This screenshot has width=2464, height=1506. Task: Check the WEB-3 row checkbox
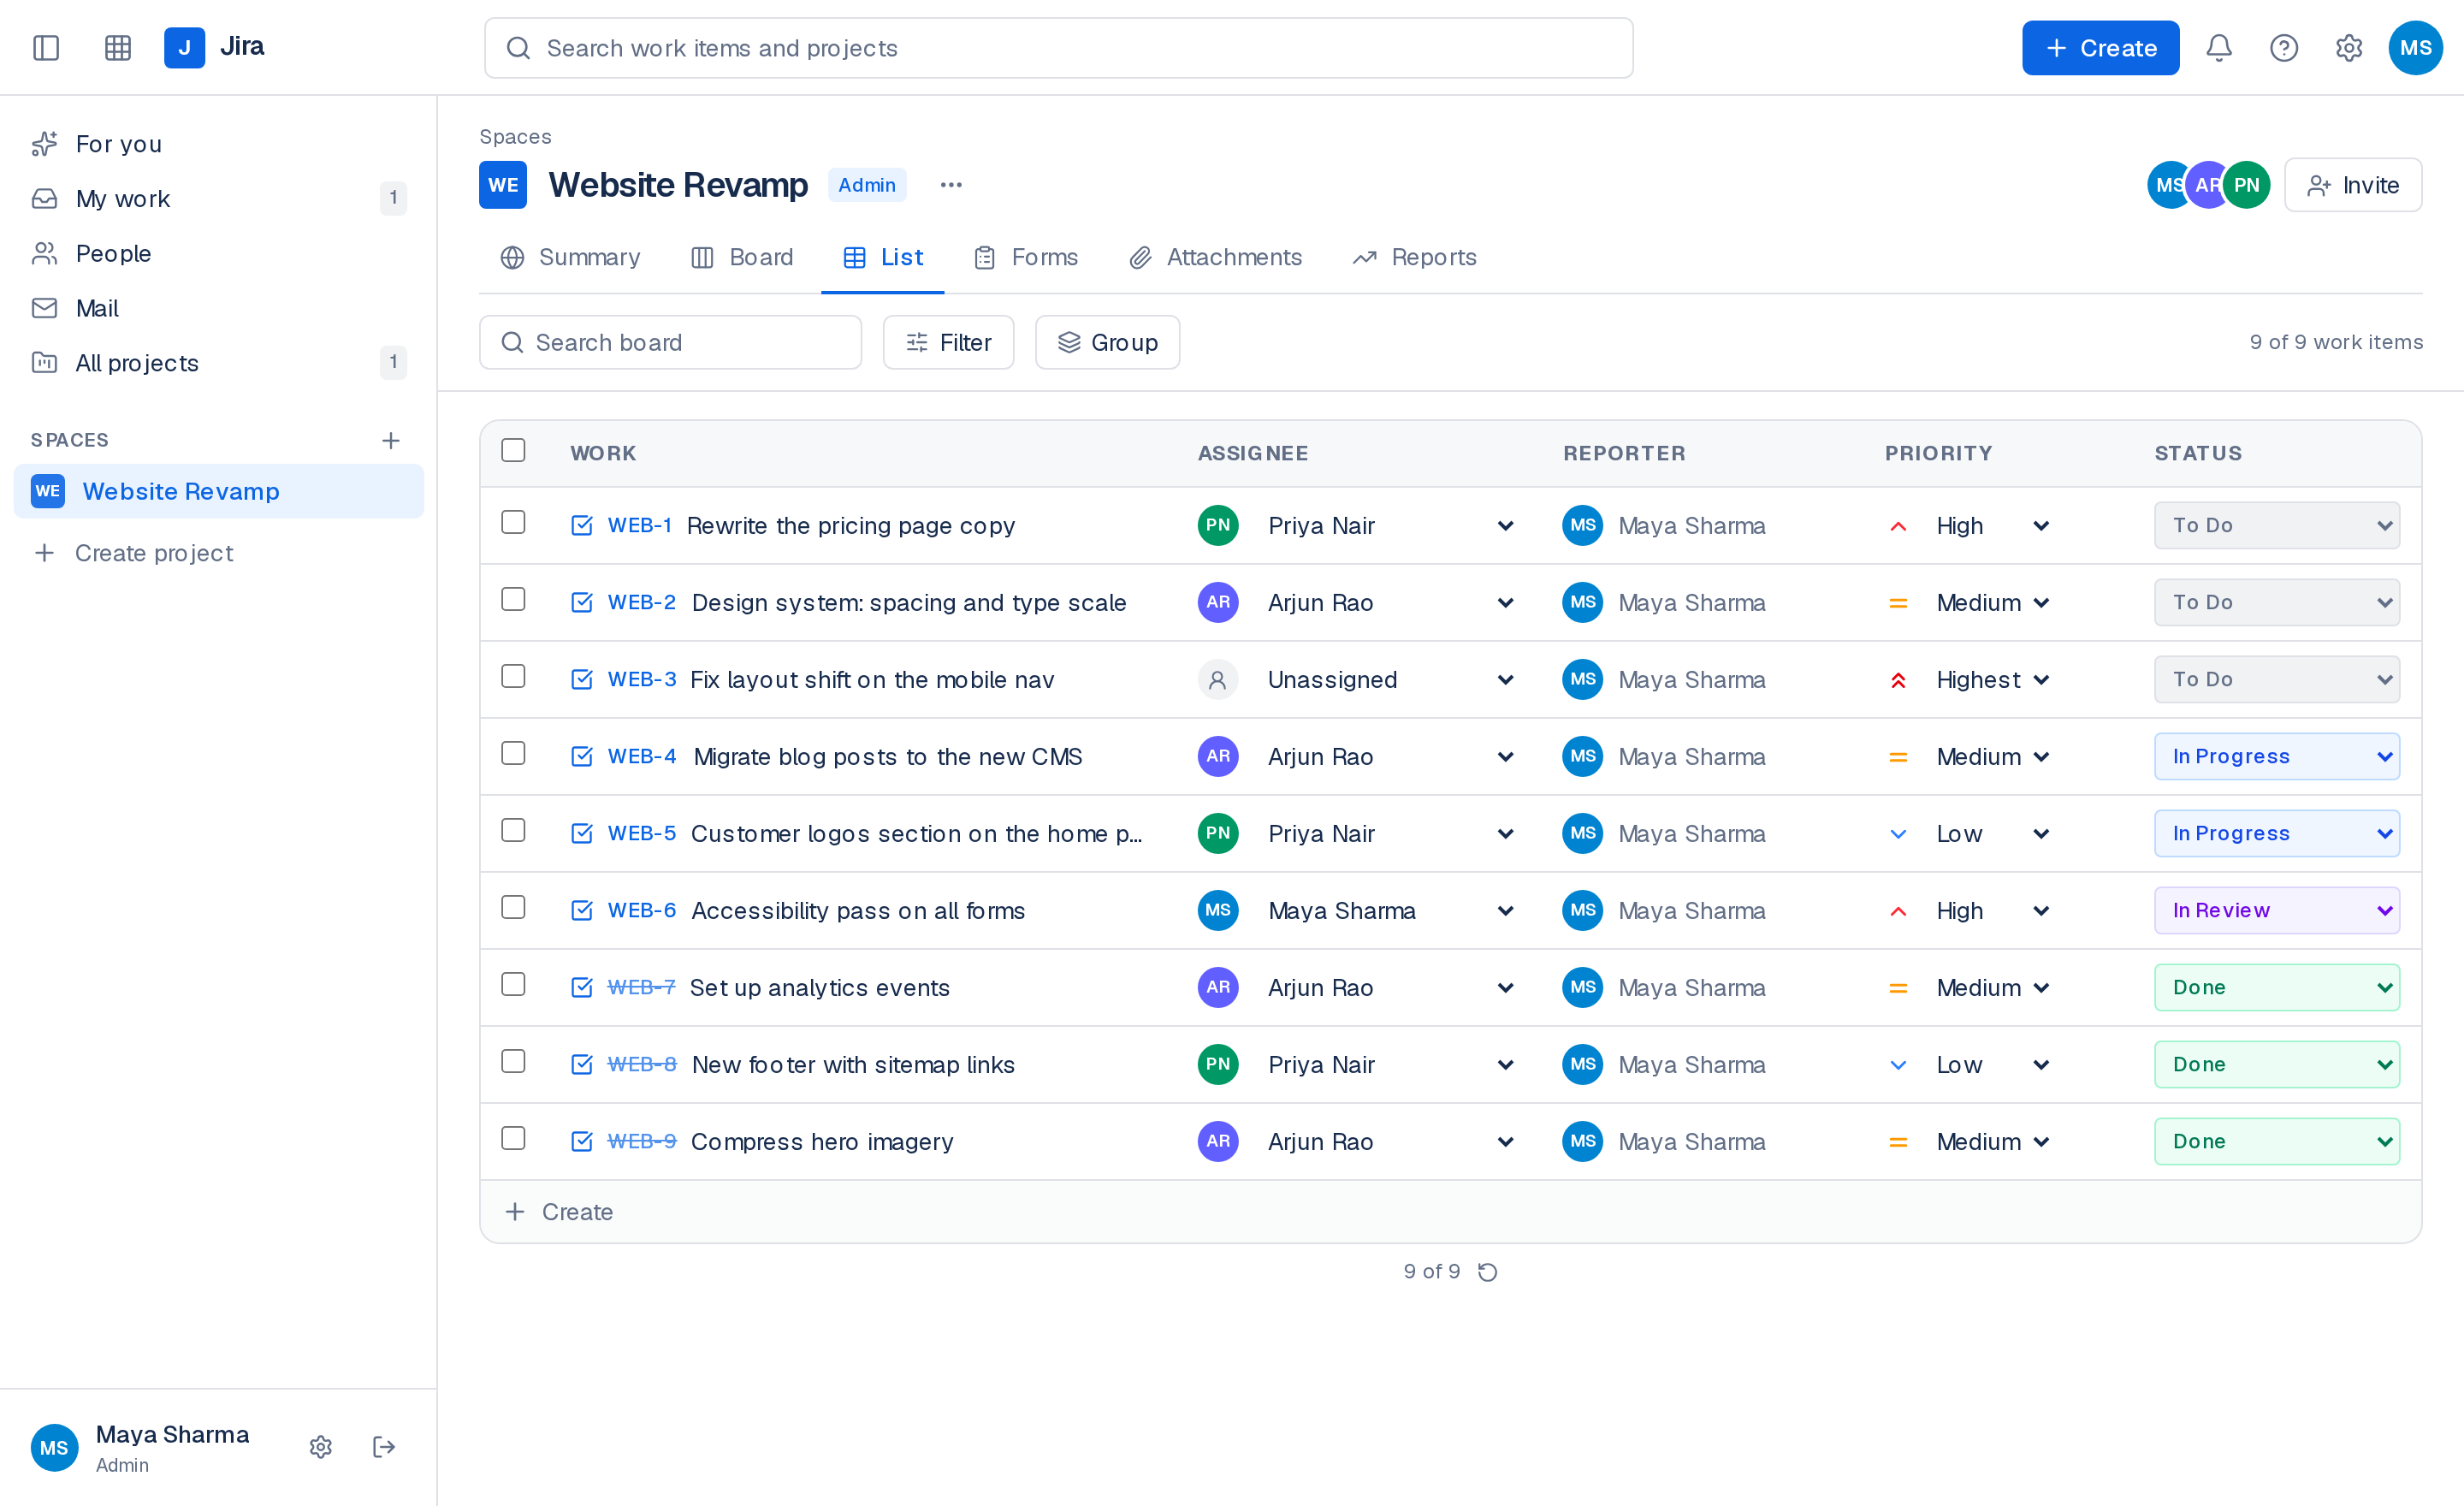513,677
